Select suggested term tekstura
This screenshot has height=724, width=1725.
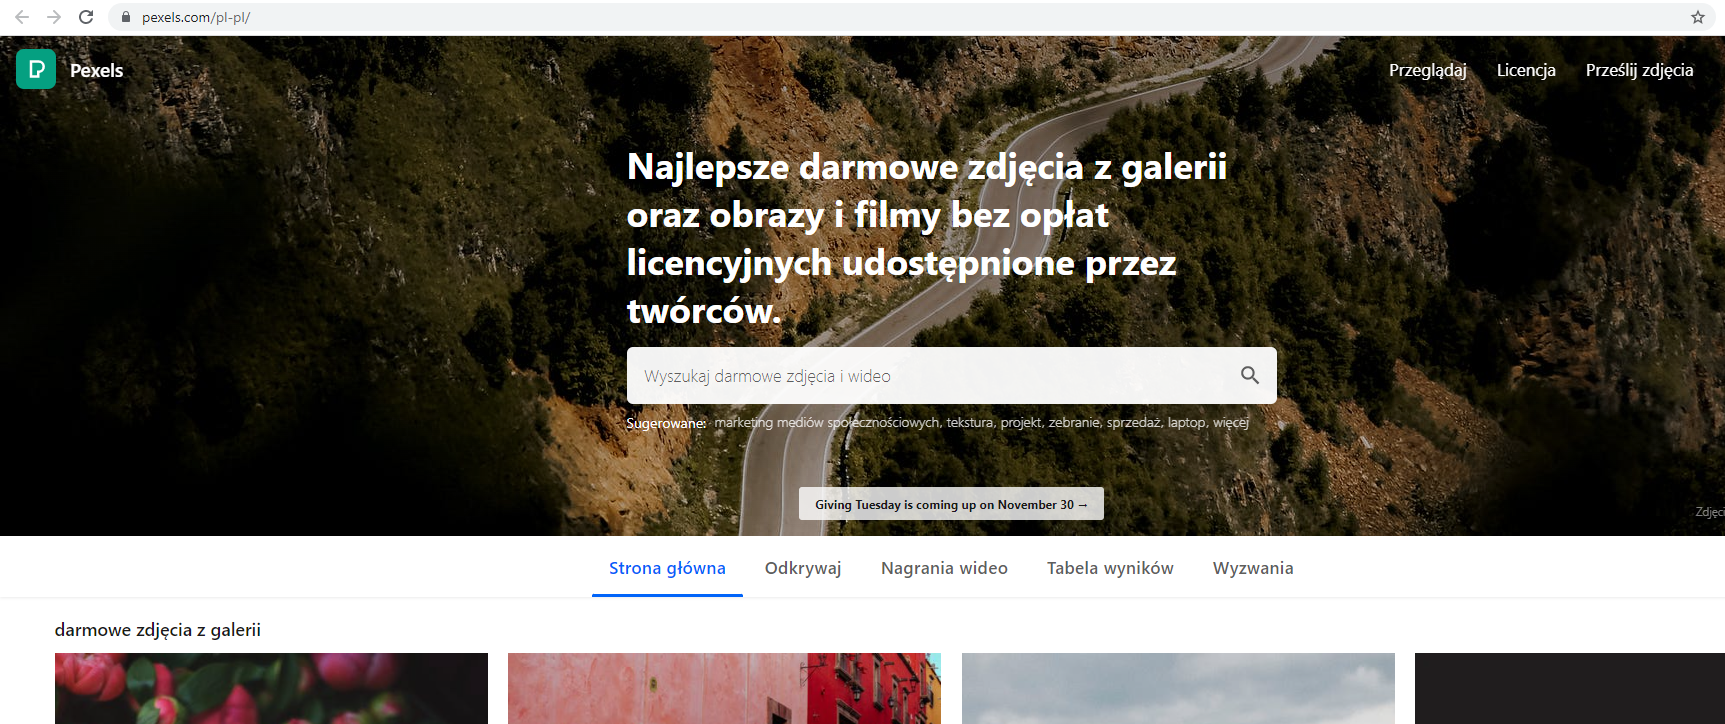click(970, 422)
